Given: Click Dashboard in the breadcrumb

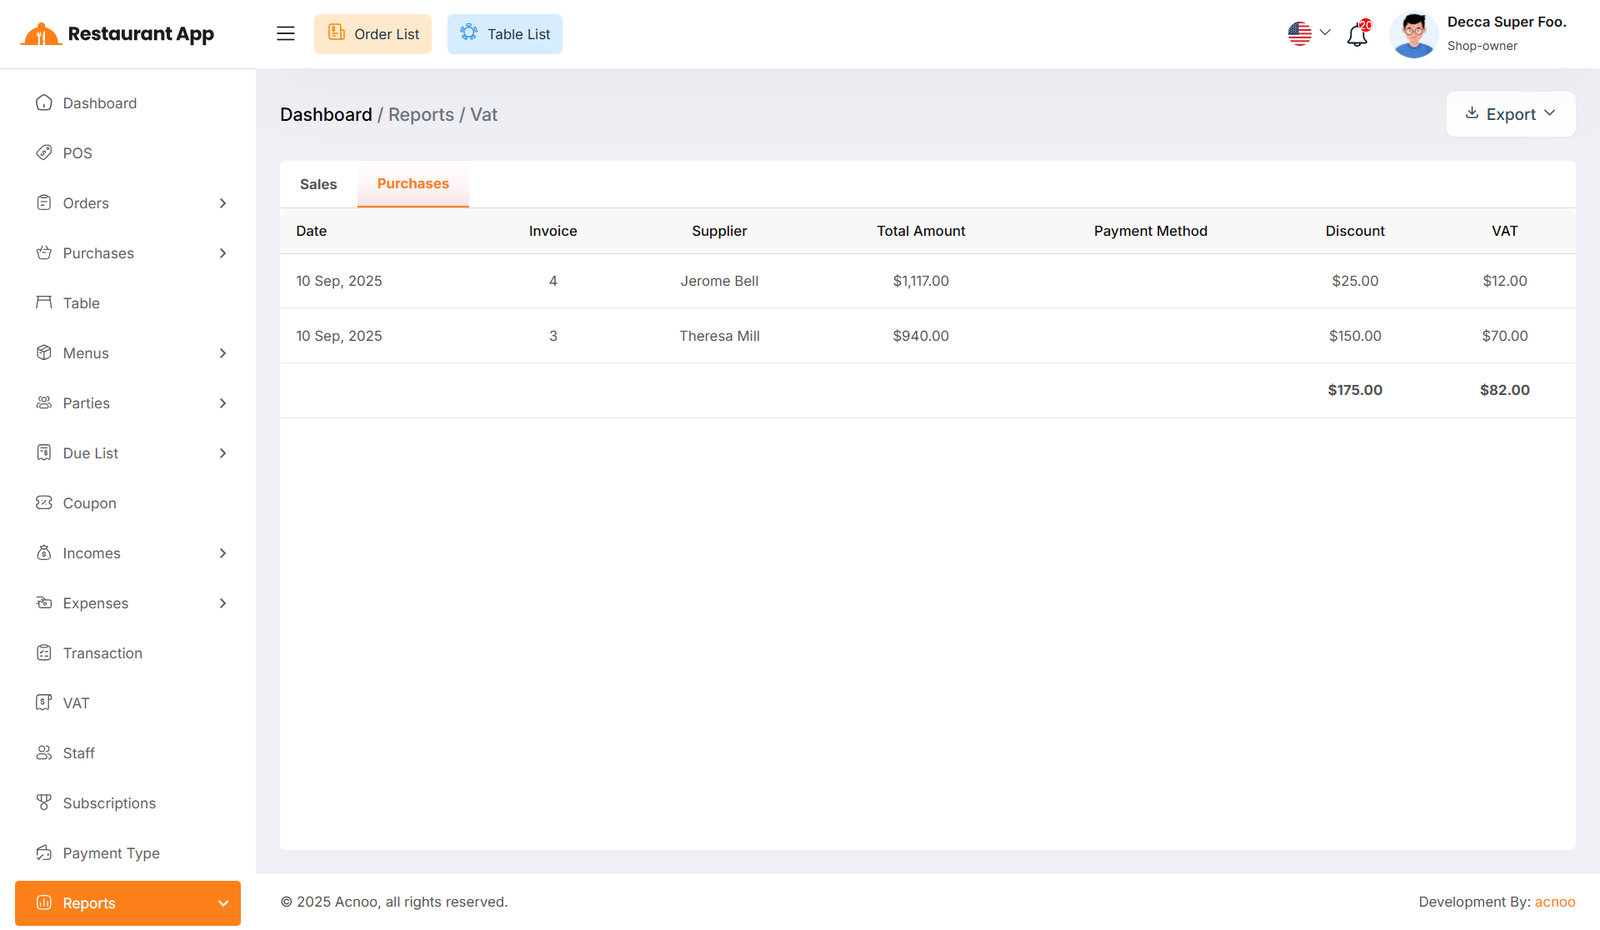Looking at the screenshot, I should [326, 115].
